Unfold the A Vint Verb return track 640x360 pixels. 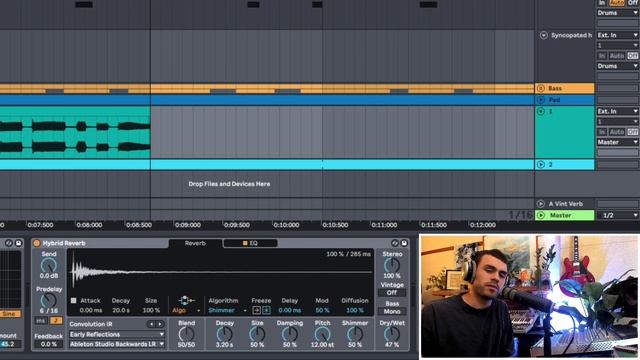pyautogui.click(x=541, y=204)
